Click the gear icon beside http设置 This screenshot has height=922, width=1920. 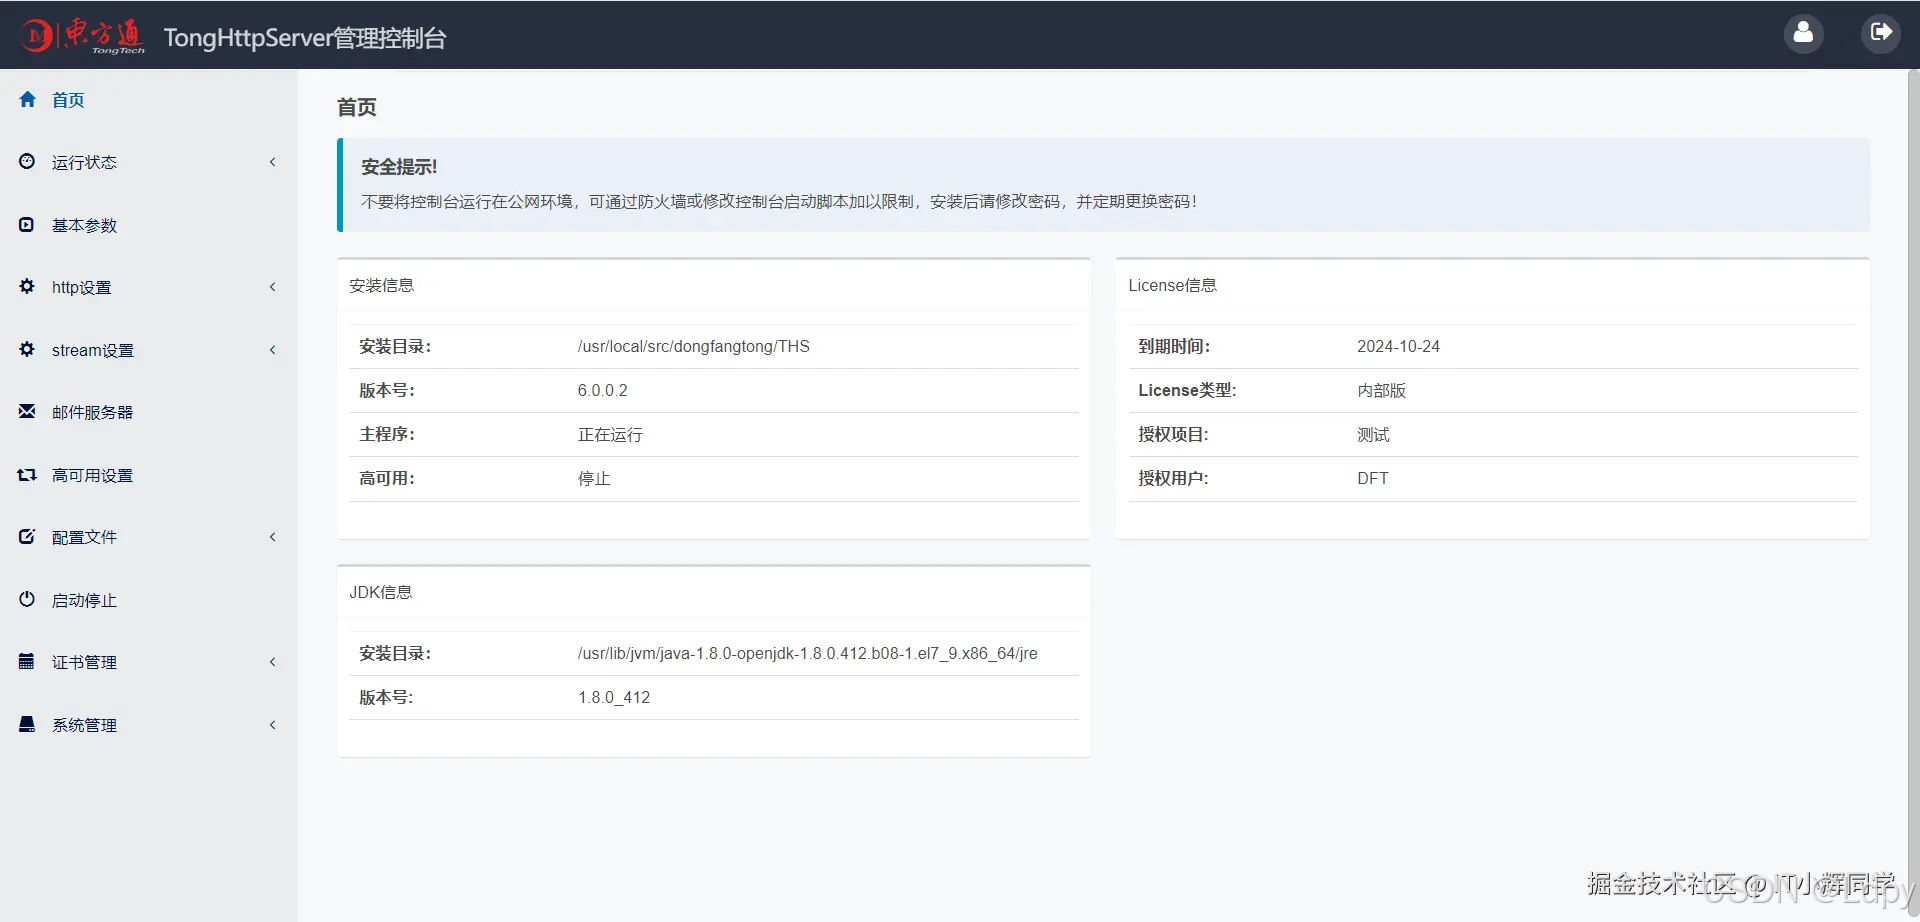coord(27,286)
